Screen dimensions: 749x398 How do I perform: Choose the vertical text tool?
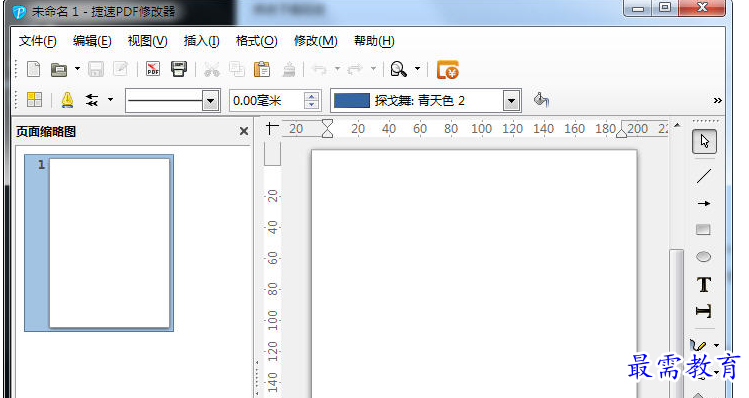[704, 312]
